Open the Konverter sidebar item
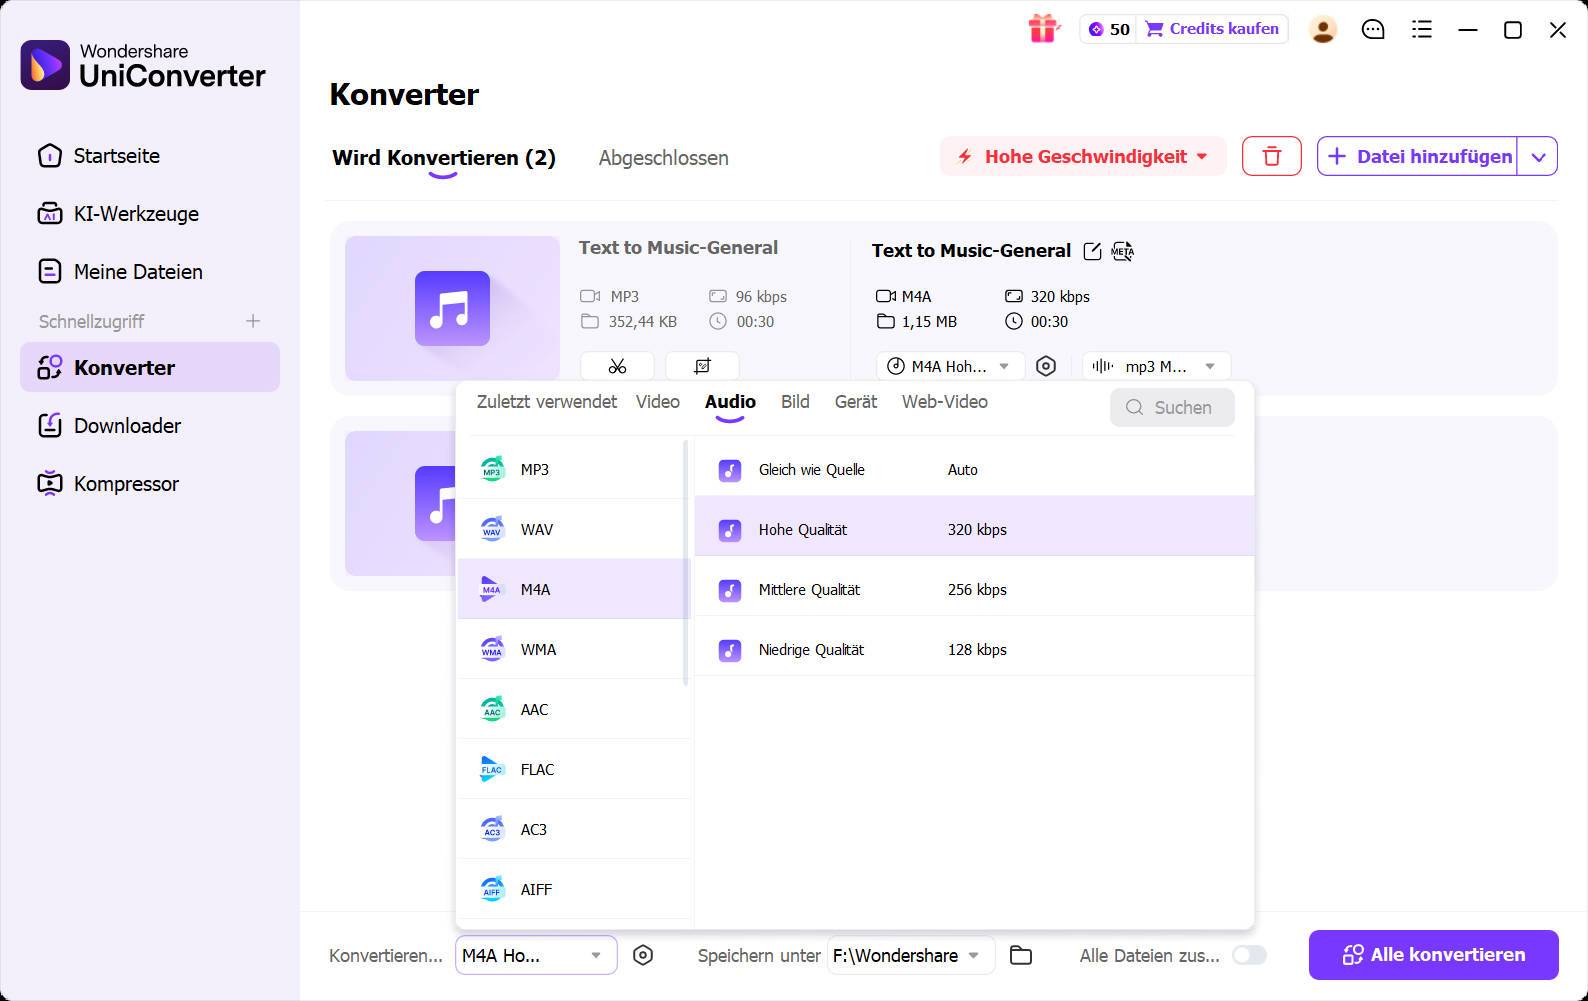The width and height of the screenshot is (1588, 1001). tap(150, 367)
